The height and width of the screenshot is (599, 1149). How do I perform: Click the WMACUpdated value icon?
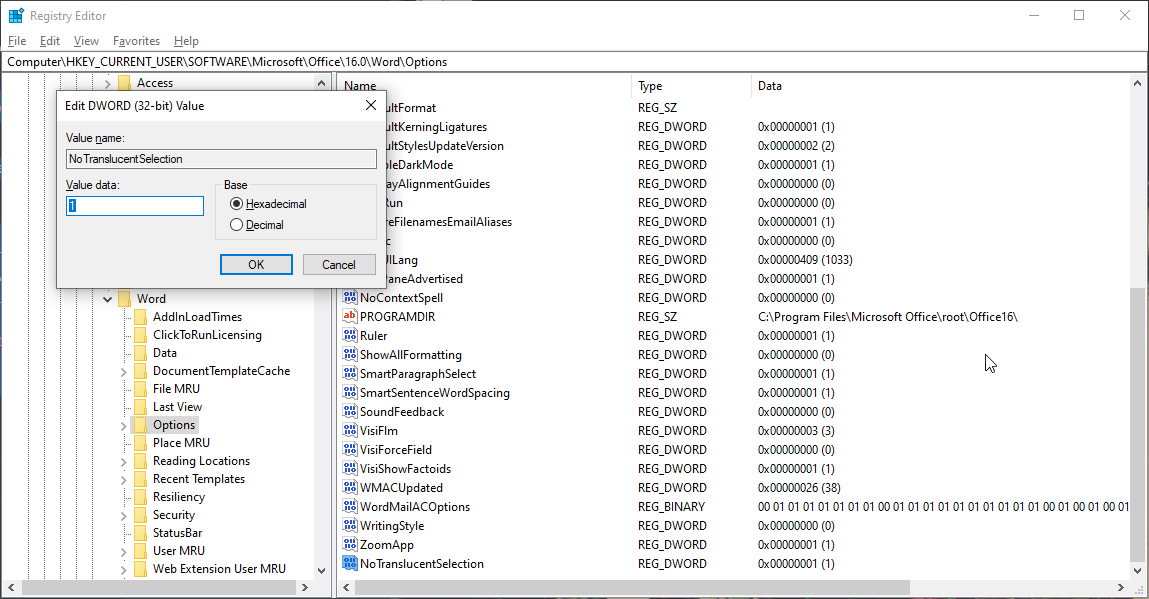(x=350, y=488)
